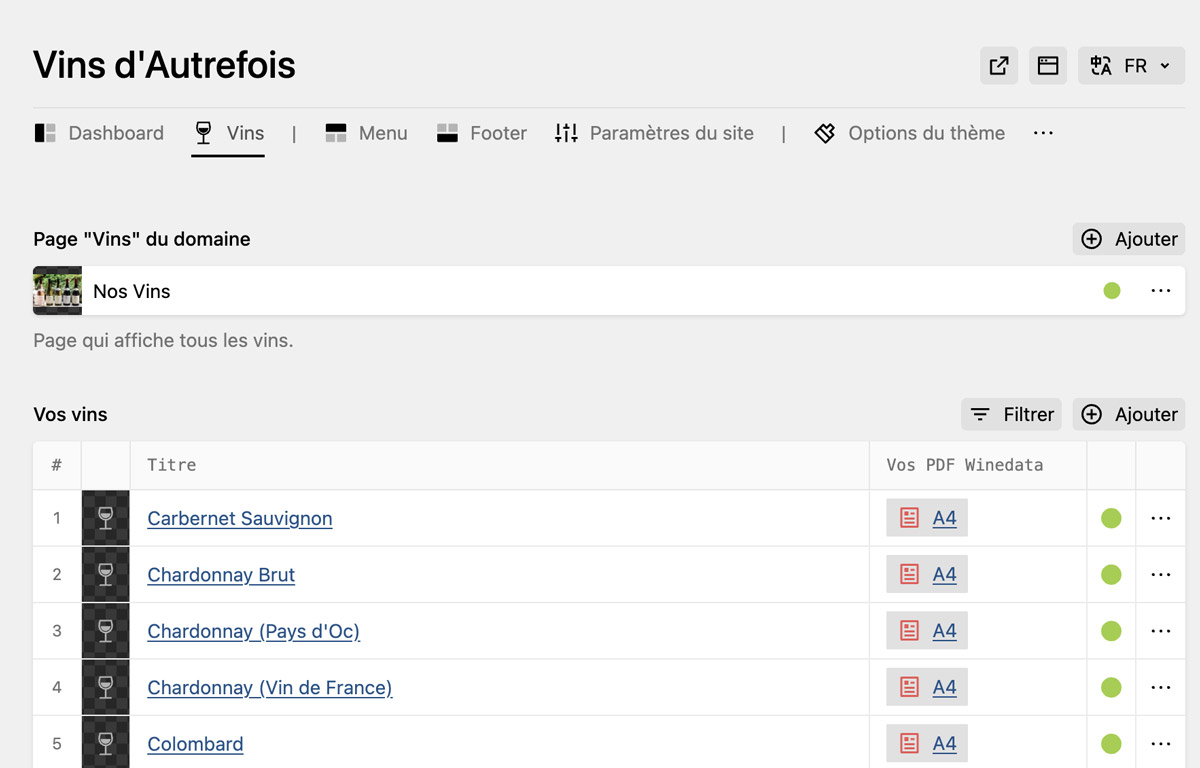
Task: Click the Filtrer button above wine table
Action: (1011, 414)
